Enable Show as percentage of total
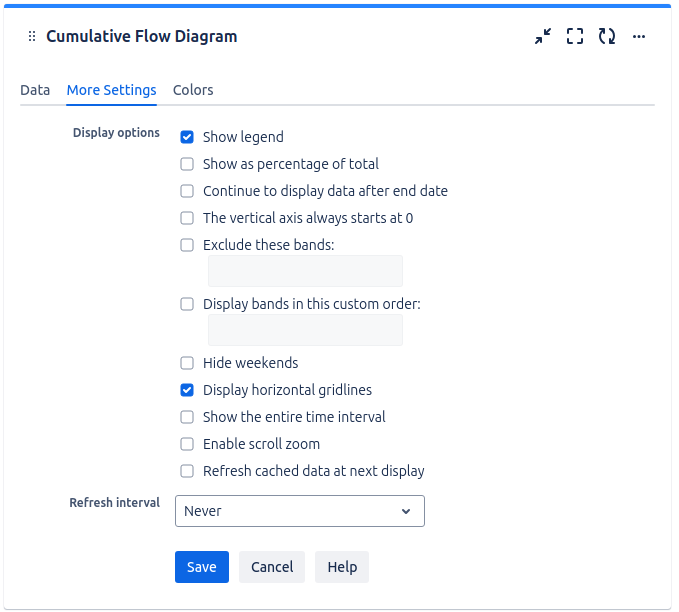Screen dimensions: 679x612 pos(187,164)
